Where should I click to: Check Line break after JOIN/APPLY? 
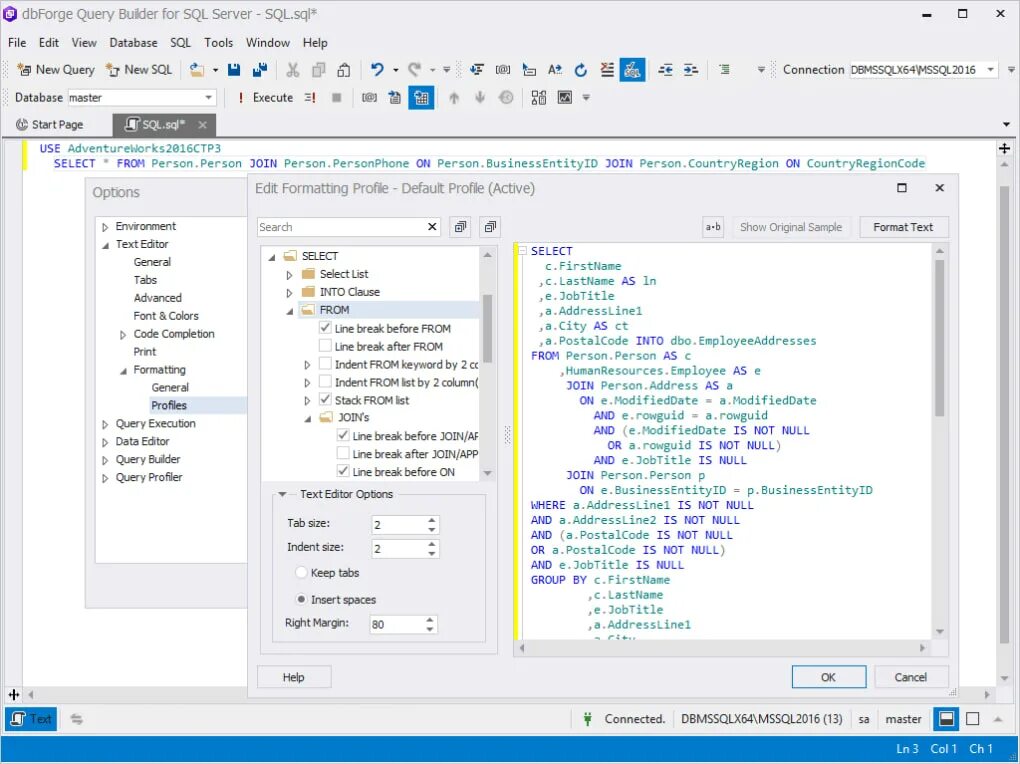[343, 453]
